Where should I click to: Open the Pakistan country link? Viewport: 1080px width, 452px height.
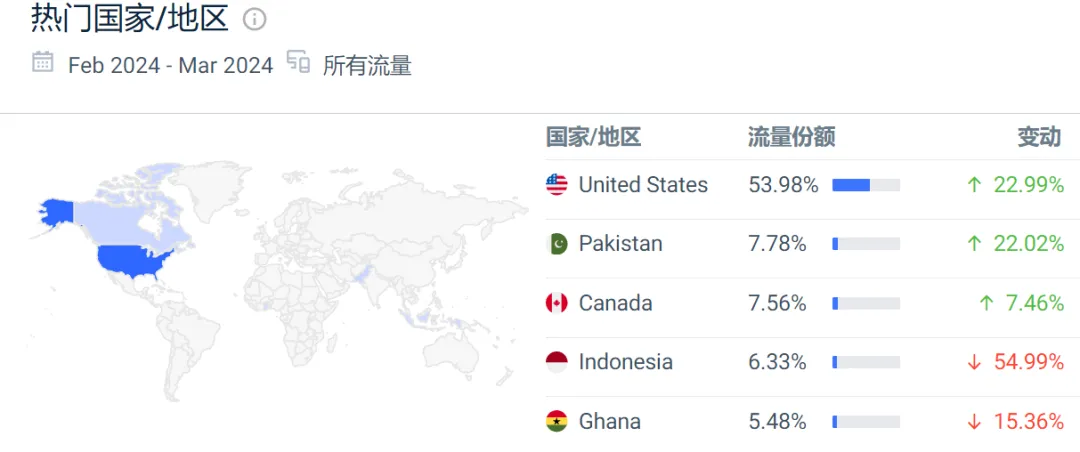coord(621,243)
